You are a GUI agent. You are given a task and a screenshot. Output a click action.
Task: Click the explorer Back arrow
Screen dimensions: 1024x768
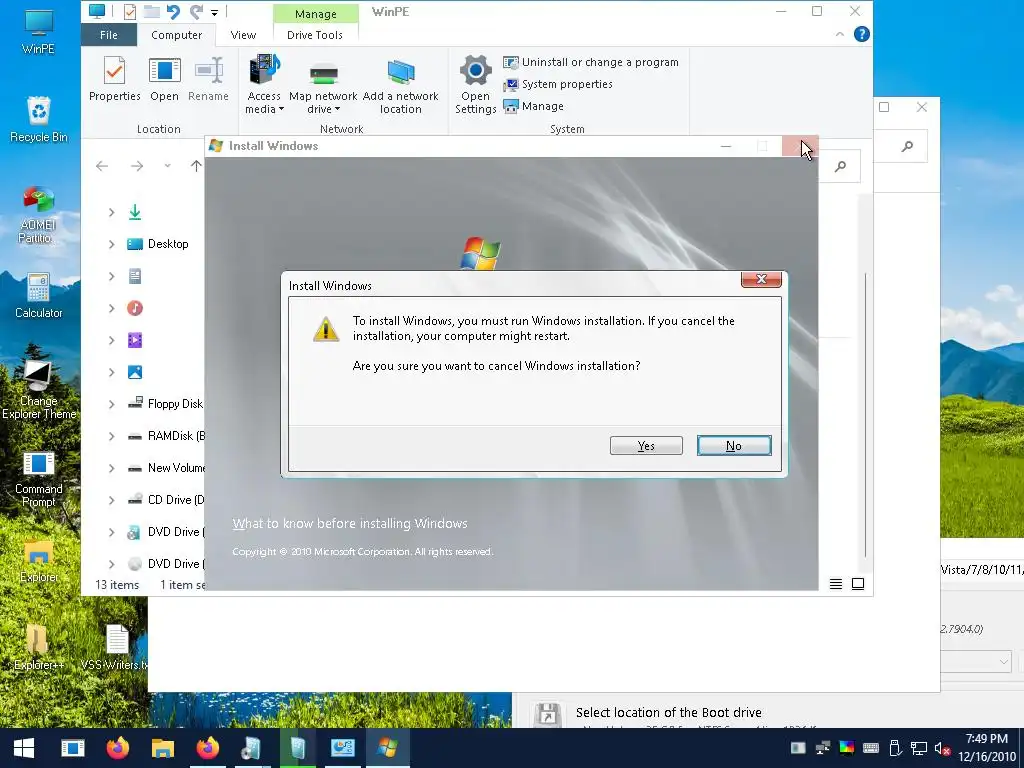pos(102,166)
